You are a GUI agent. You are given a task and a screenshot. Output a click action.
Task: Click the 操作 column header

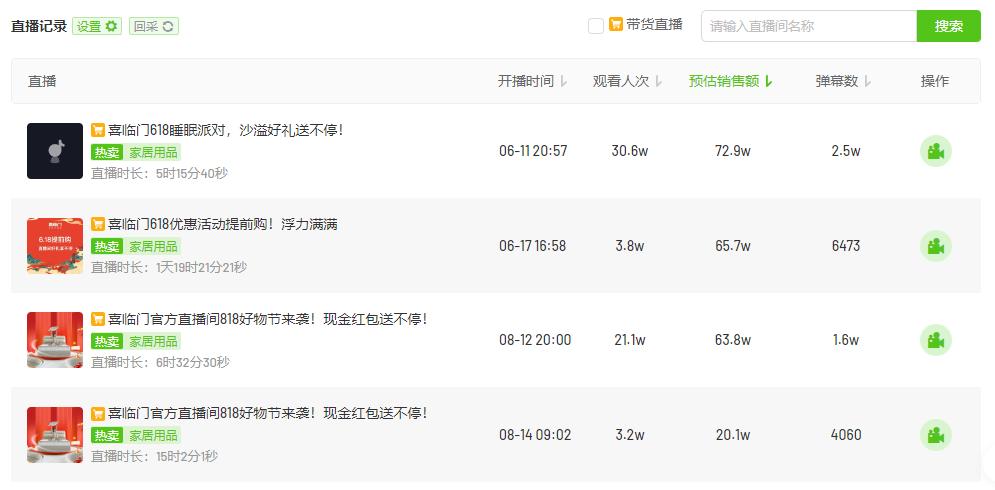(x=935, y=81)
